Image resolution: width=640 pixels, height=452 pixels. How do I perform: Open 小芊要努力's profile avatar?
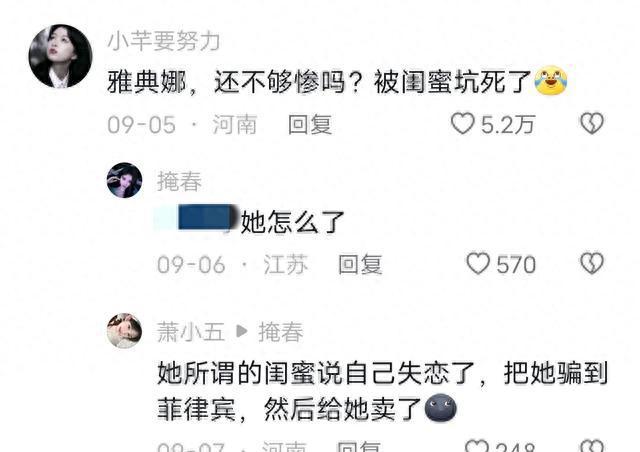point(60,56)
